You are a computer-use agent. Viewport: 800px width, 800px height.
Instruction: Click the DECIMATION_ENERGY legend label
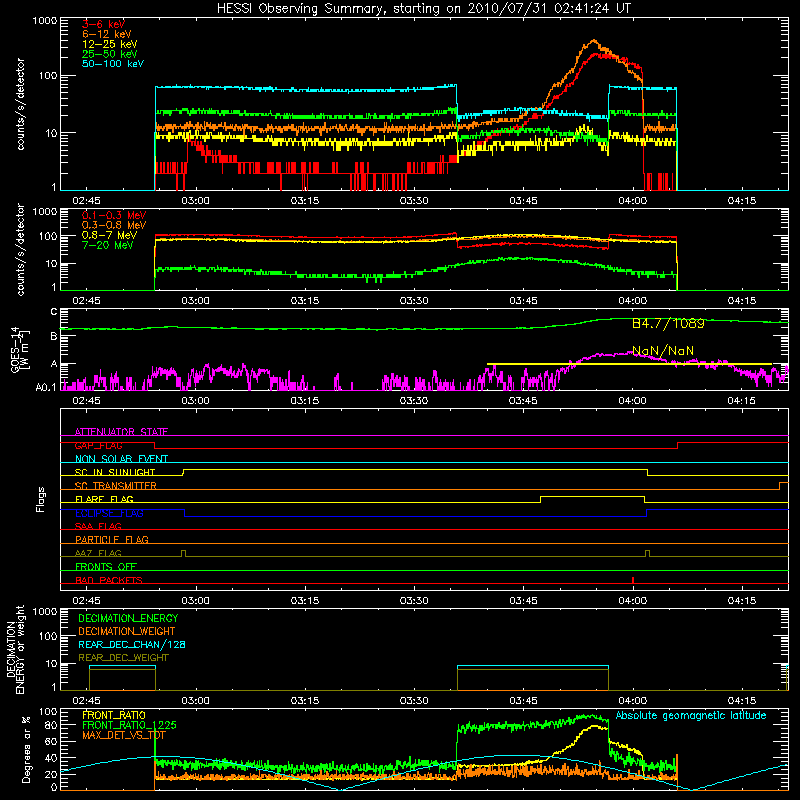128,618
